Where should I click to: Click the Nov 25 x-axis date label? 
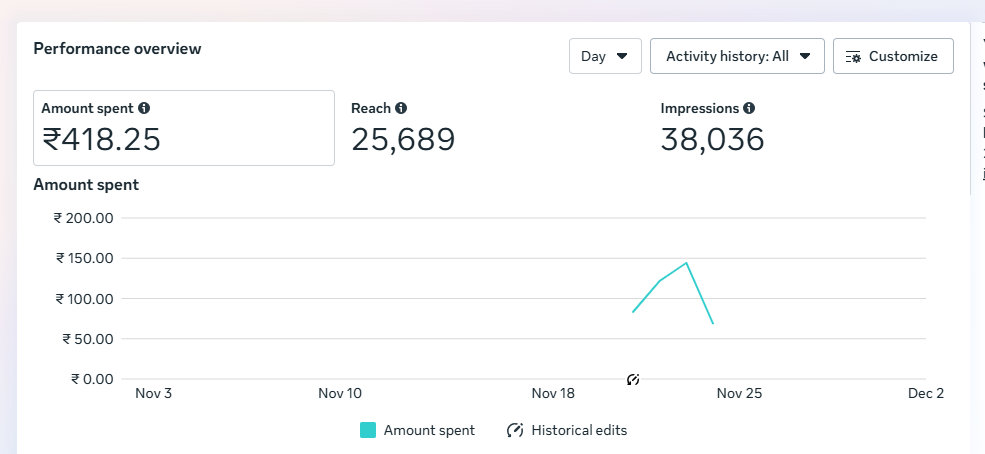[x=739, y=393]
